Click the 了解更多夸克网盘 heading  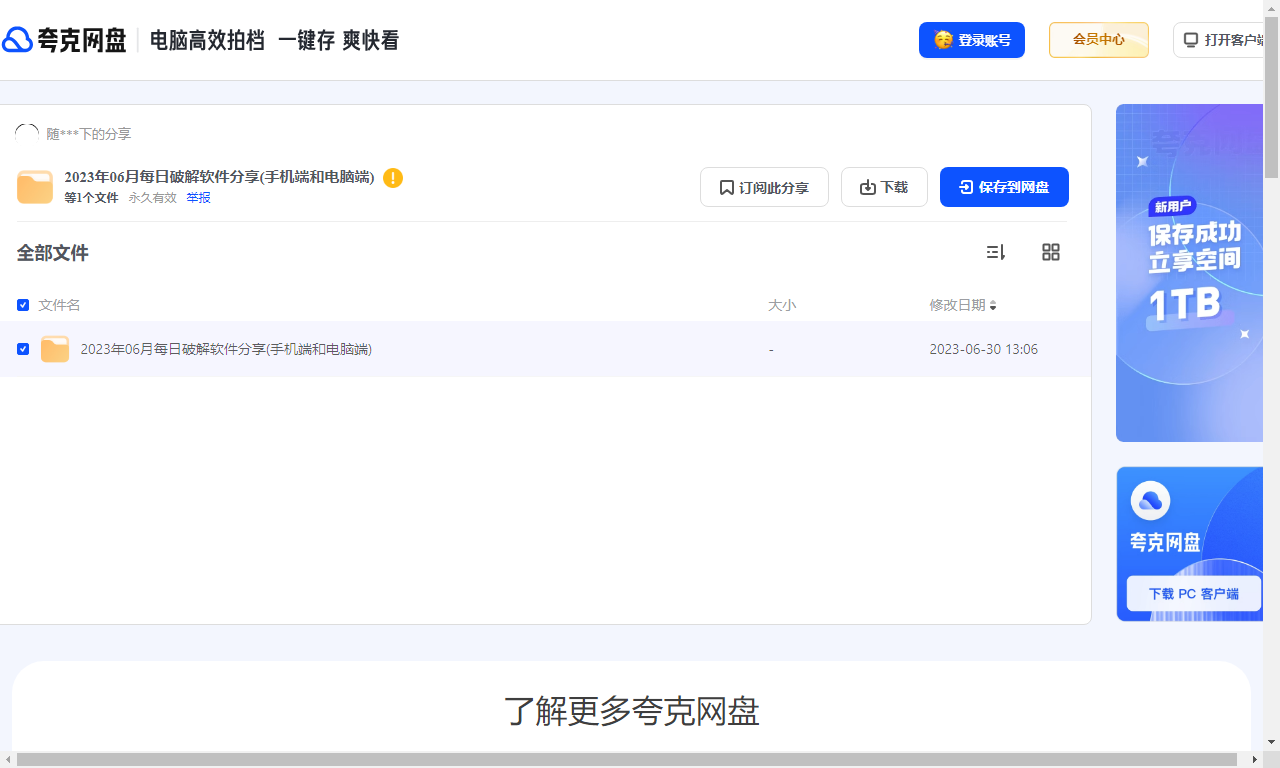pyautogui.click(x=632, y=711)
